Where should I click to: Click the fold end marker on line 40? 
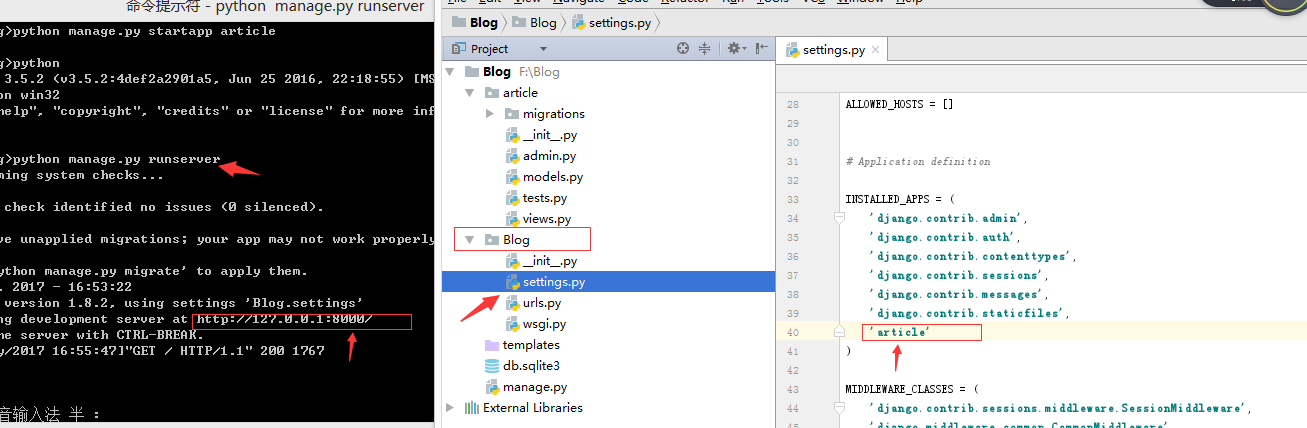click(x=839, y=331)
